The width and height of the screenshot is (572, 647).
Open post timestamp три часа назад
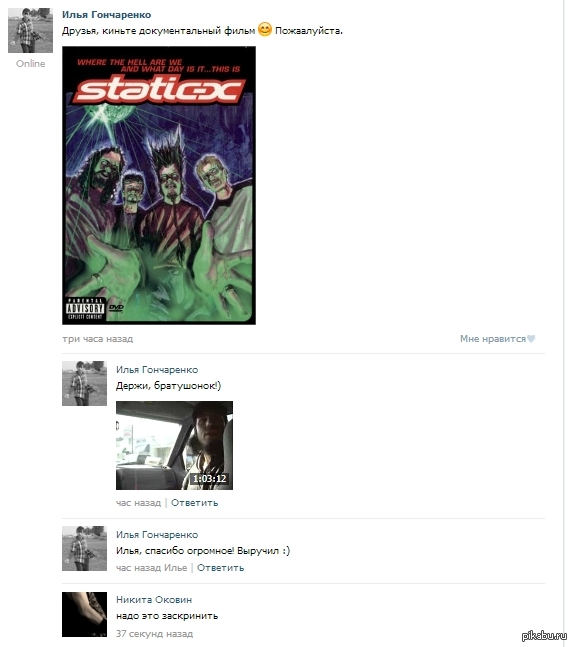click(x=97, y=339)
